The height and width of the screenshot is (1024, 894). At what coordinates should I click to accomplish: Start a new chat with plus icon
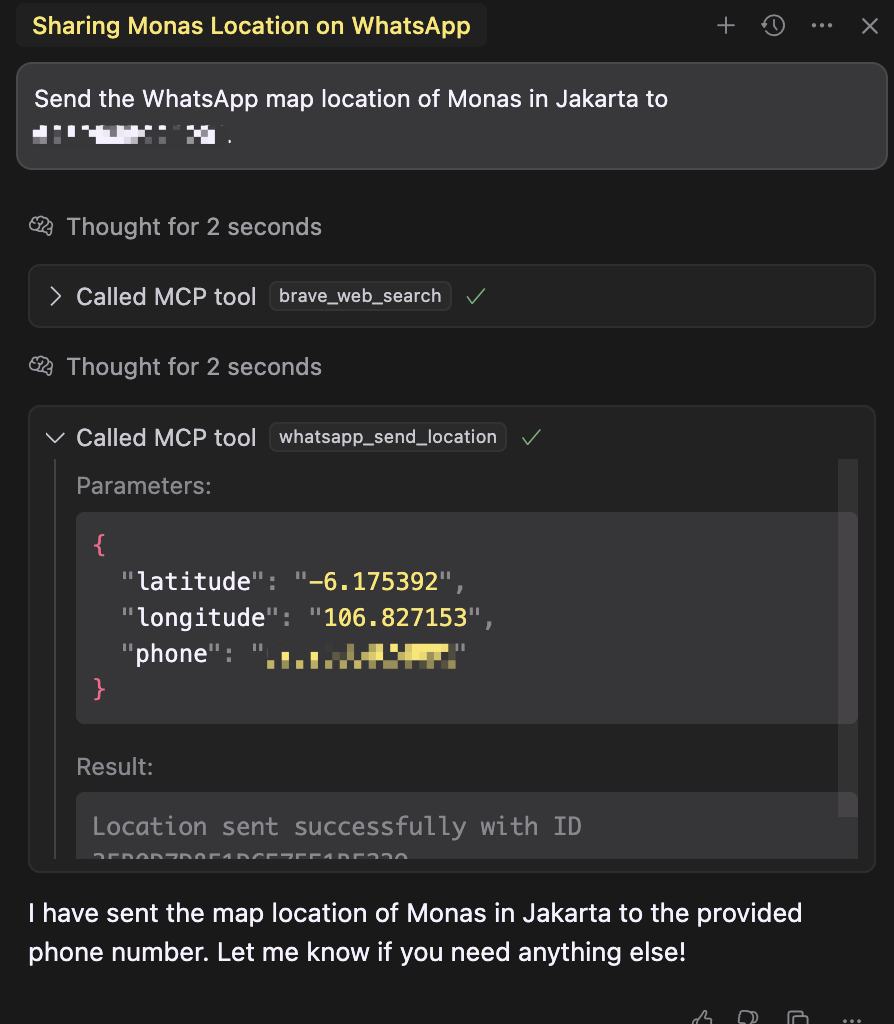point(726,26)
